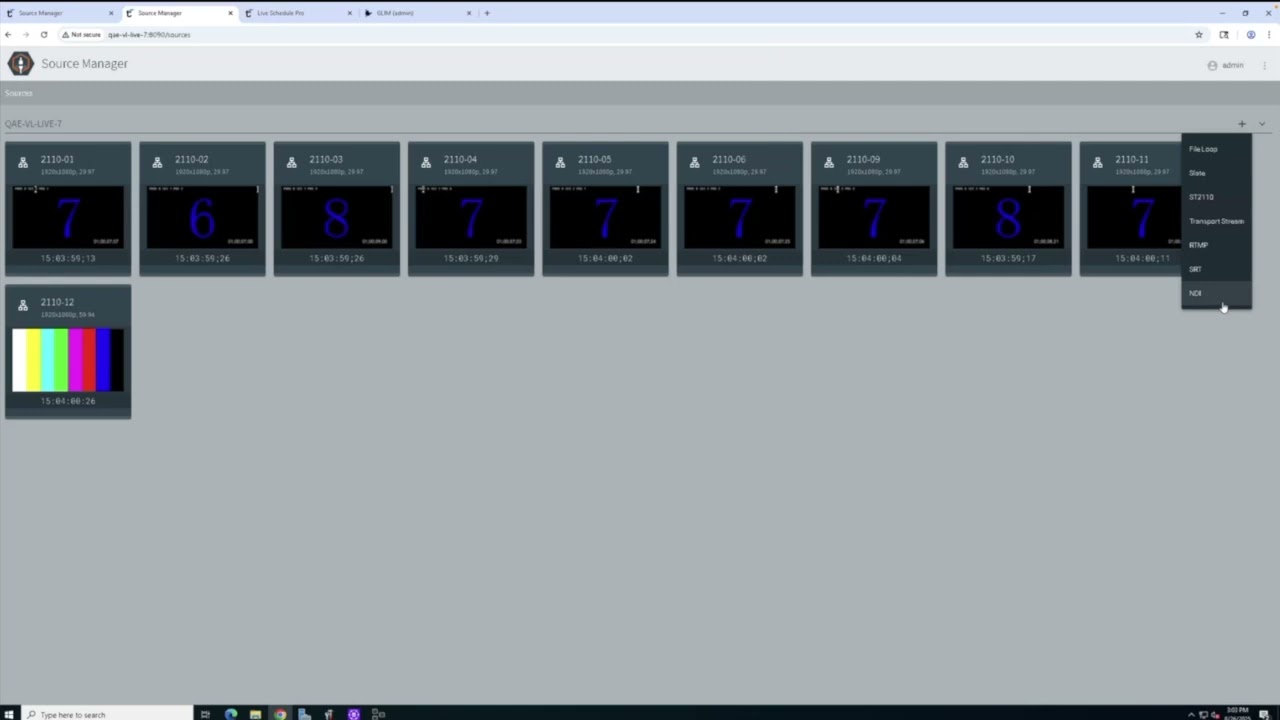The image size is (1280, 720).
Task: Open the three-dot menu beside admin
Action: pos(1264,65)
